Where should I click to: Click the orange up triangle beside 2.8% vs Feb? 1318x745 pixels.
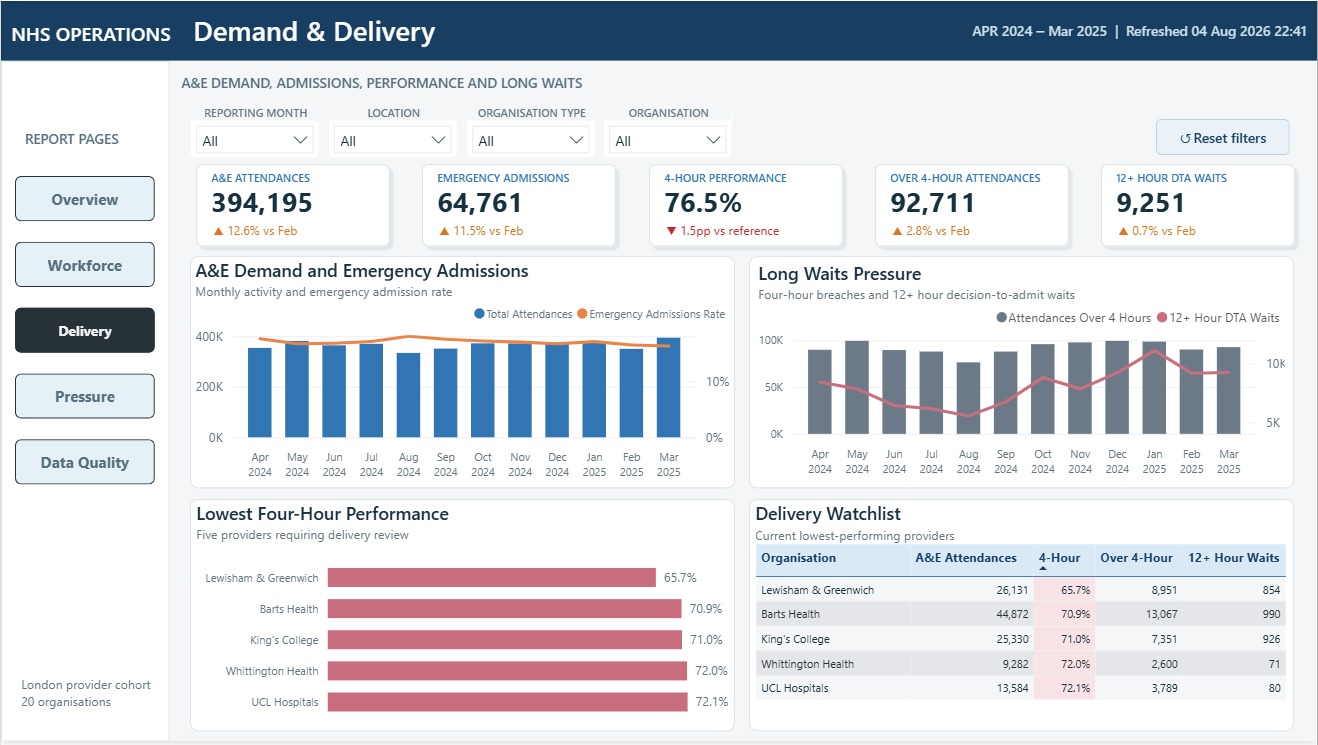click(896, 231)
